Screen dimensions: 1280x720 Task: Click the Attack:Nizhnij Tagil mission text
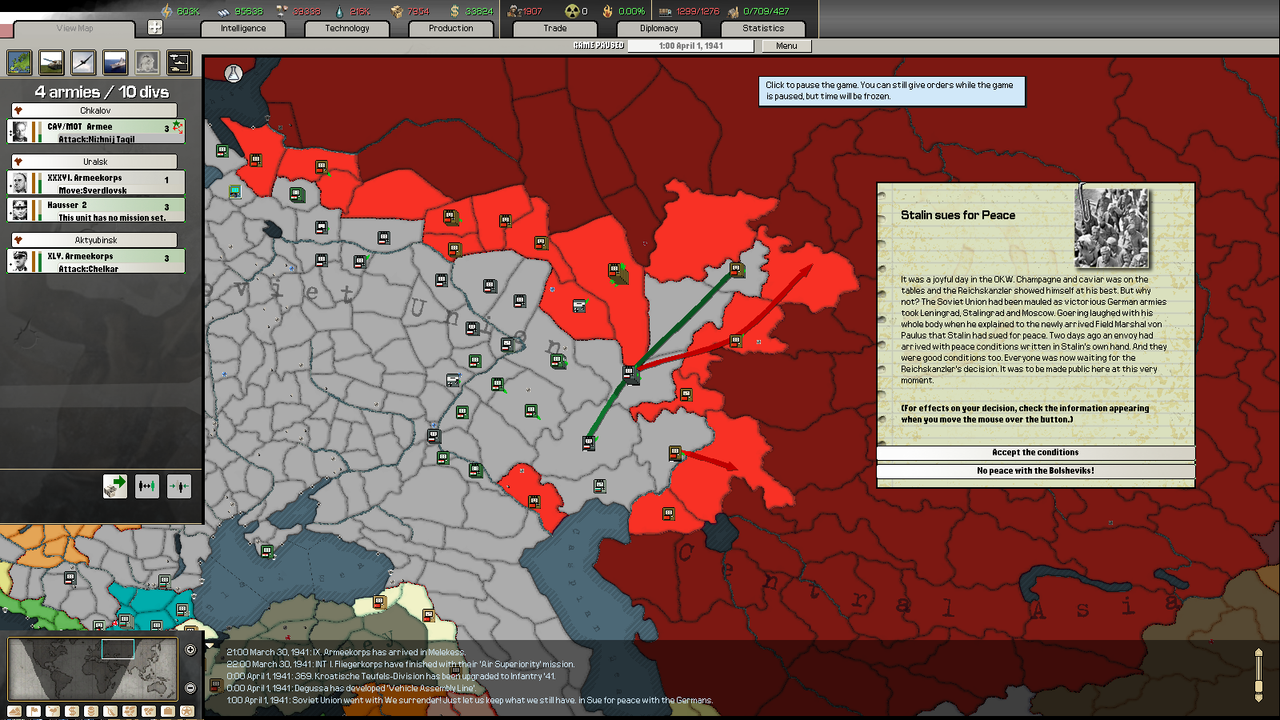pyautogui.click(x=96, y=139)
